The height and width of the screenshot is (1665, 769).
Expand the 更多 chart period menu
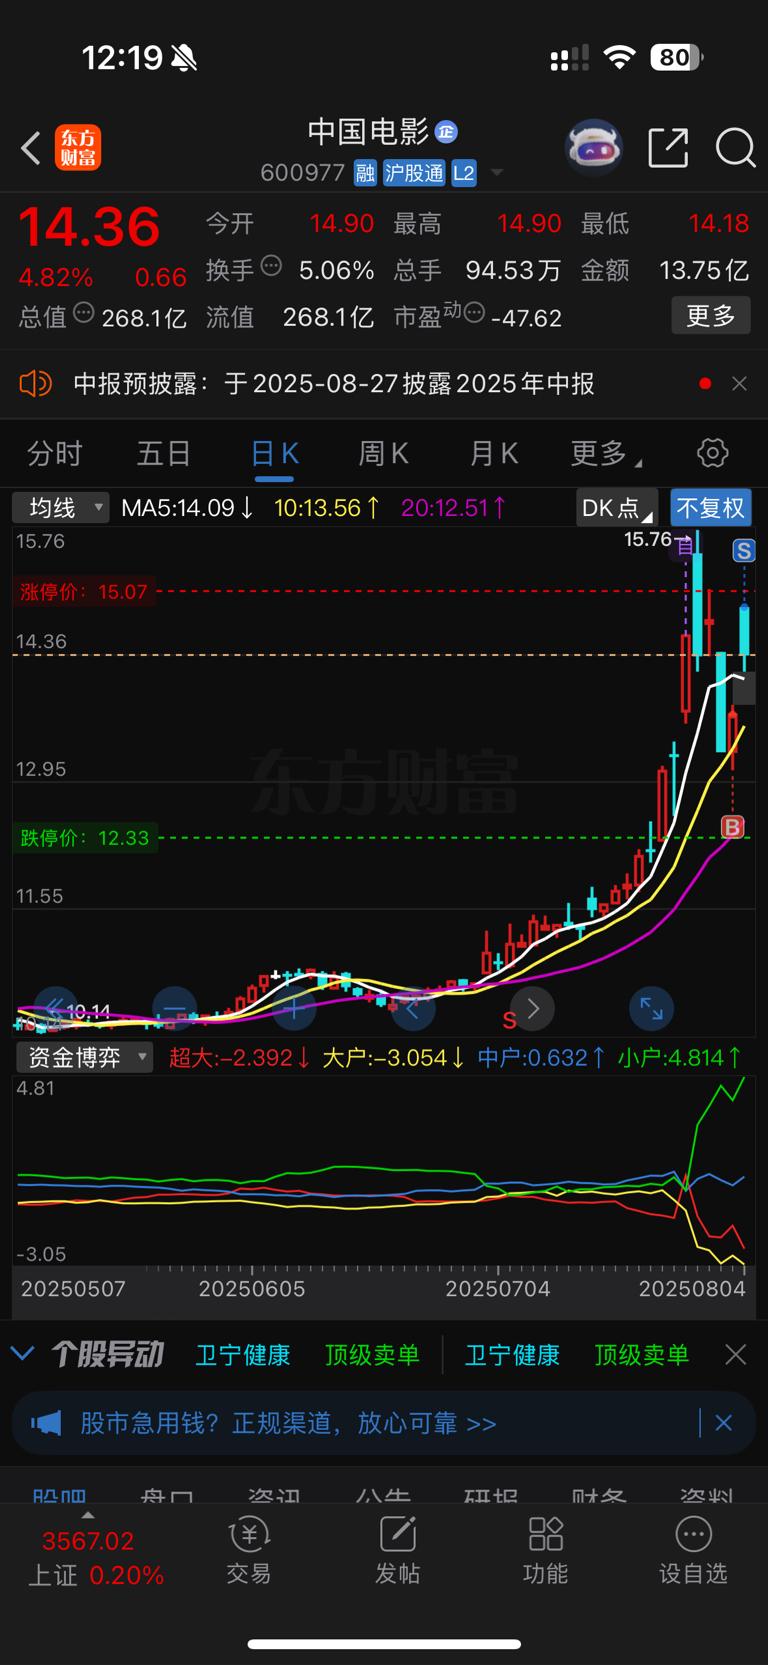tap(606, 454)
